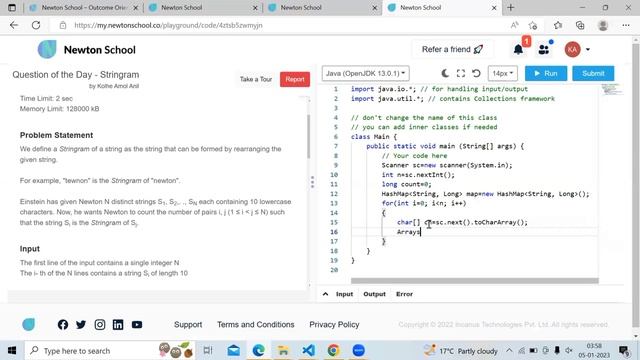The image size is (640, 360).
Task: Click the code editor horizontal scrollbar
Action: [475, 280]
